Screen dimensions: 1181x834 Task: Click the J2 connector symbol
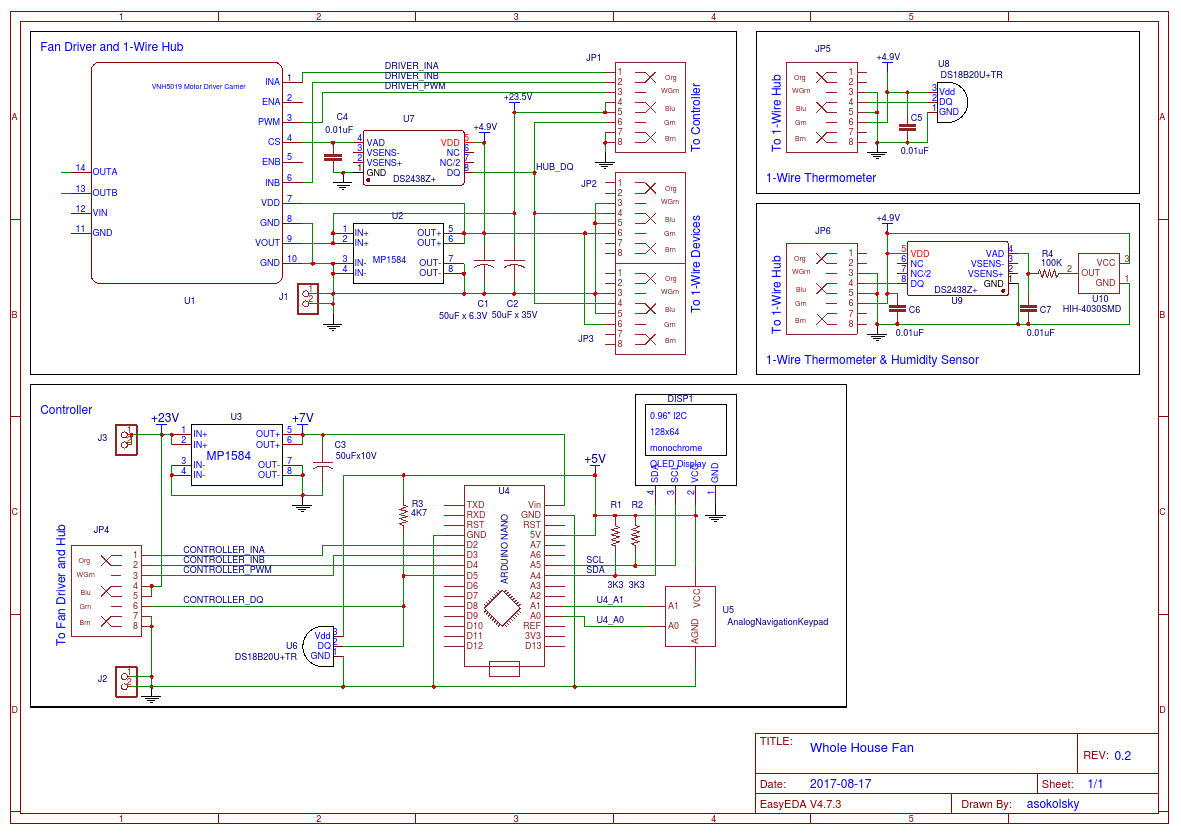[x=127, y=682]
